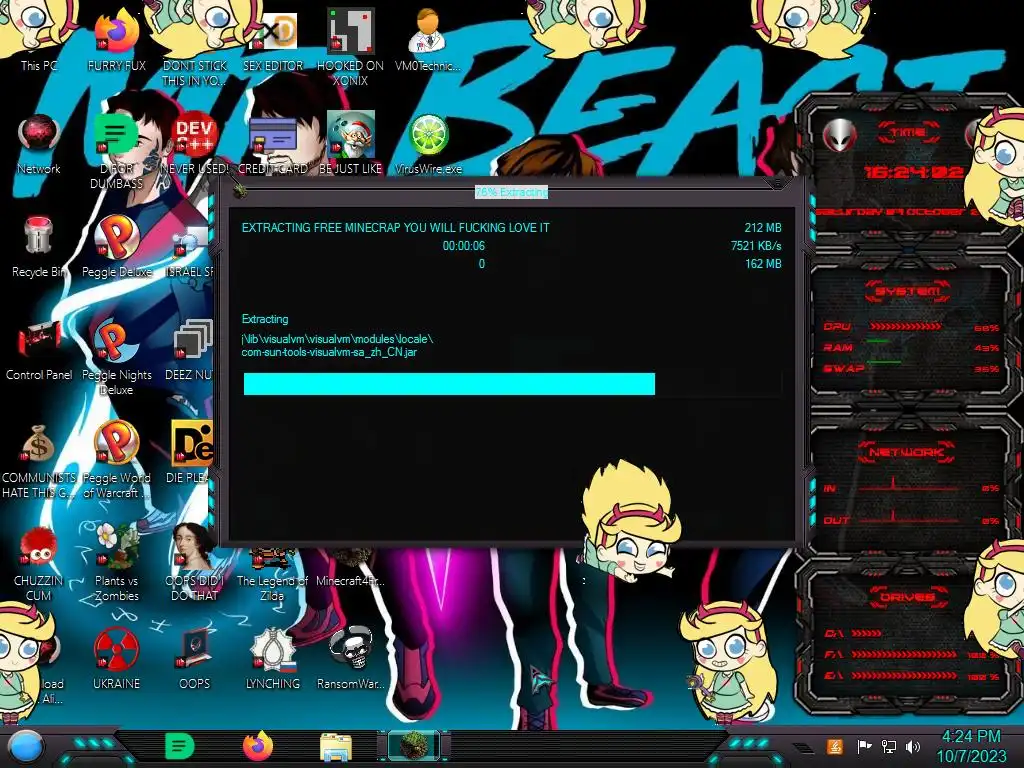Open COMMUNISTS HATE THIS G... money bag icon
Viewport: 1024px width, 768px height.
pos(39,460)
